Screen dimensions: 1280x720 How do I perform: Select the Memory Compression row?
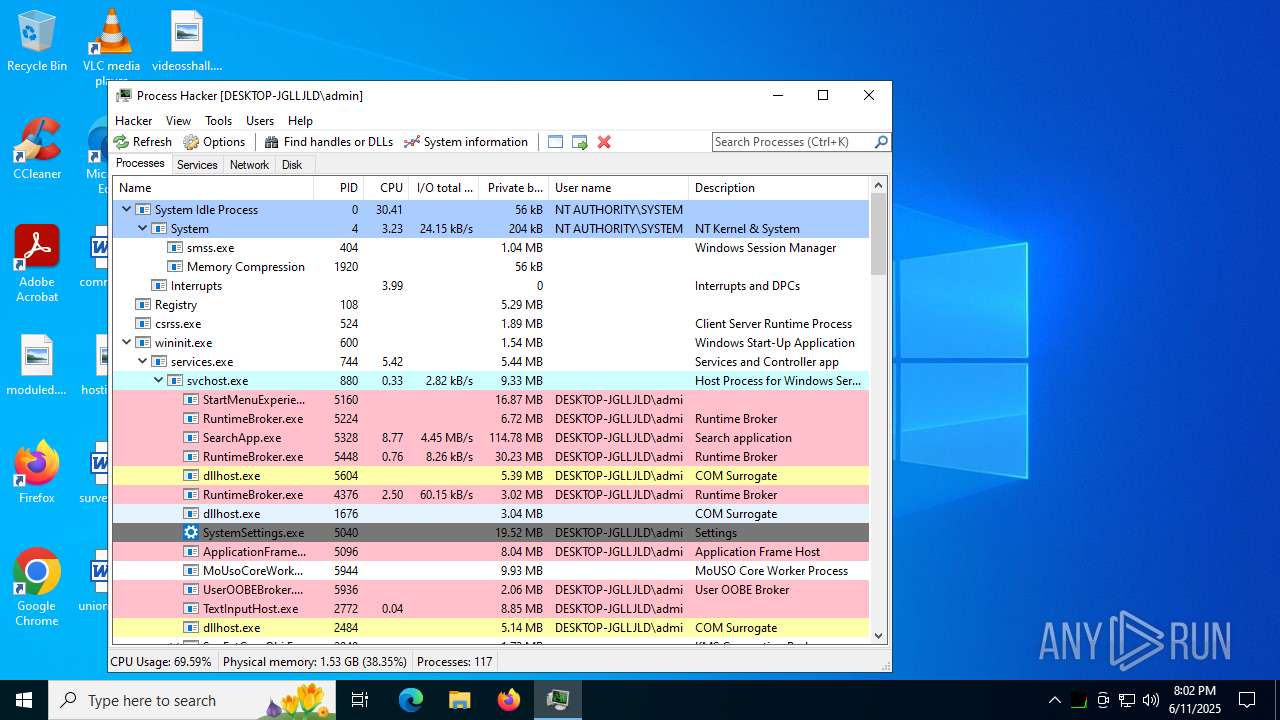491,267
